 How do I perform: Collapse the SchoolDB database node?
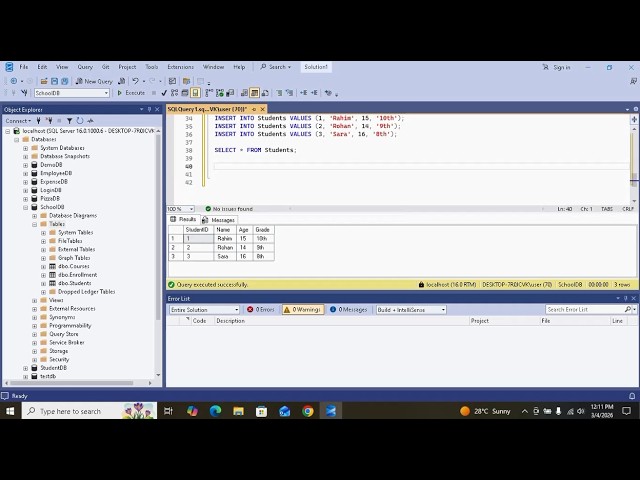[x=25, y=207]
